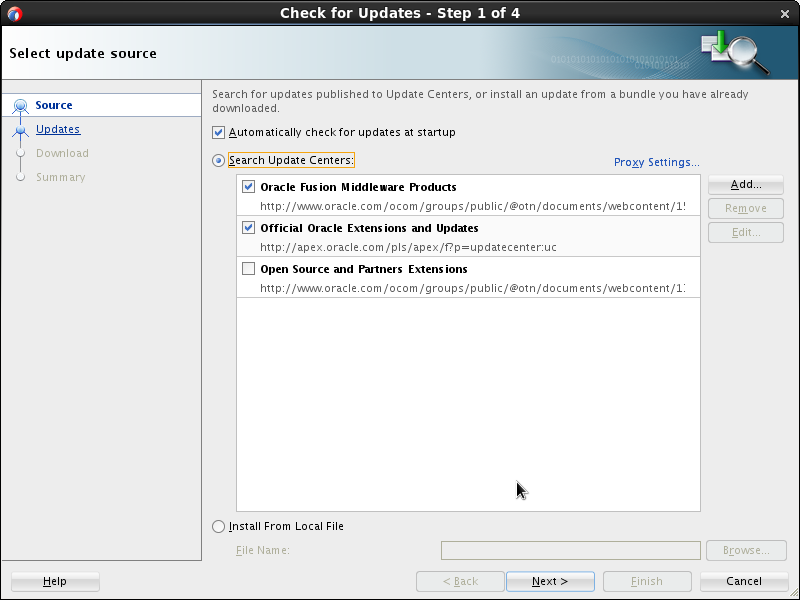The height and width of the screenshot is (600, 800).
Task: Click the Download step label
Action: [x=62, y=153]
